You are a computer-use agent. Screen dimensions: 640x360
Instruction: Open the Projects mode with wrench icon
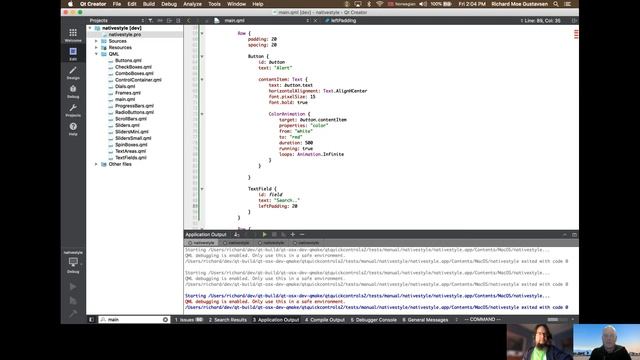click(73, 110)
